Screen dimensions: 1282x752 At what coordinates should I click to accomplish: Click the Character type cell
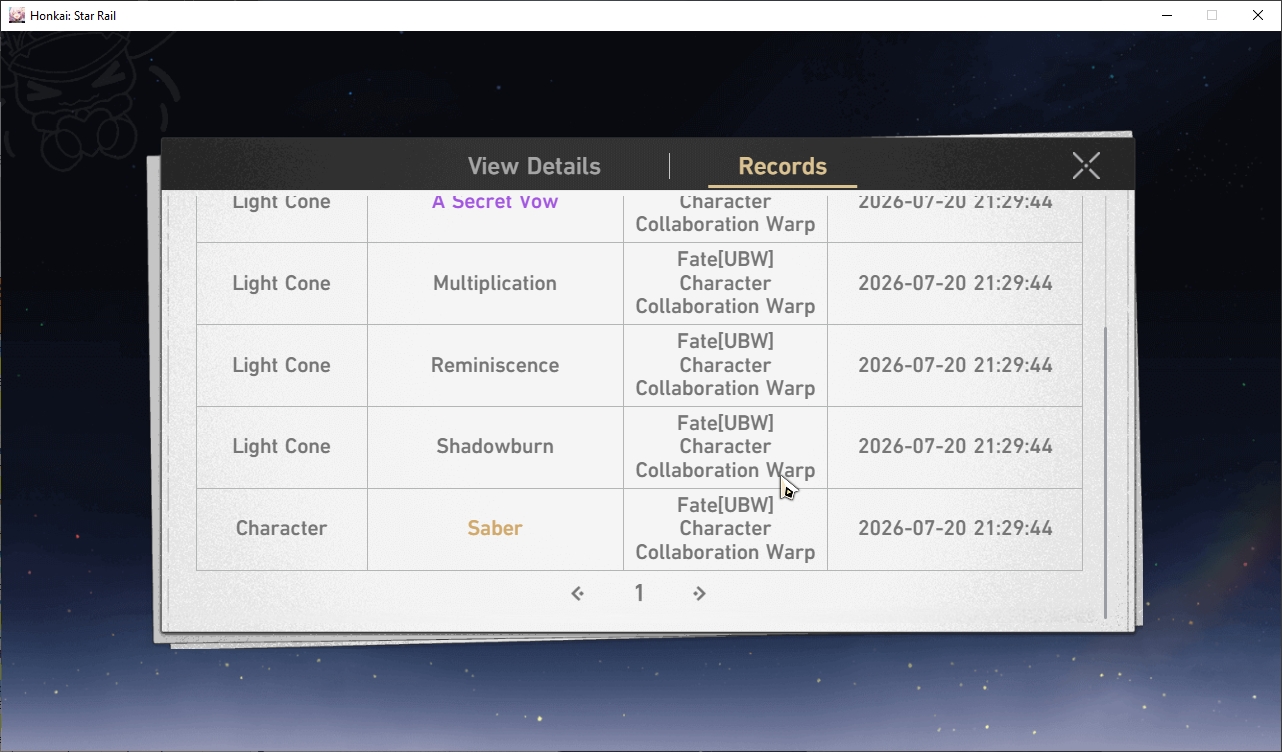[282, 529]
